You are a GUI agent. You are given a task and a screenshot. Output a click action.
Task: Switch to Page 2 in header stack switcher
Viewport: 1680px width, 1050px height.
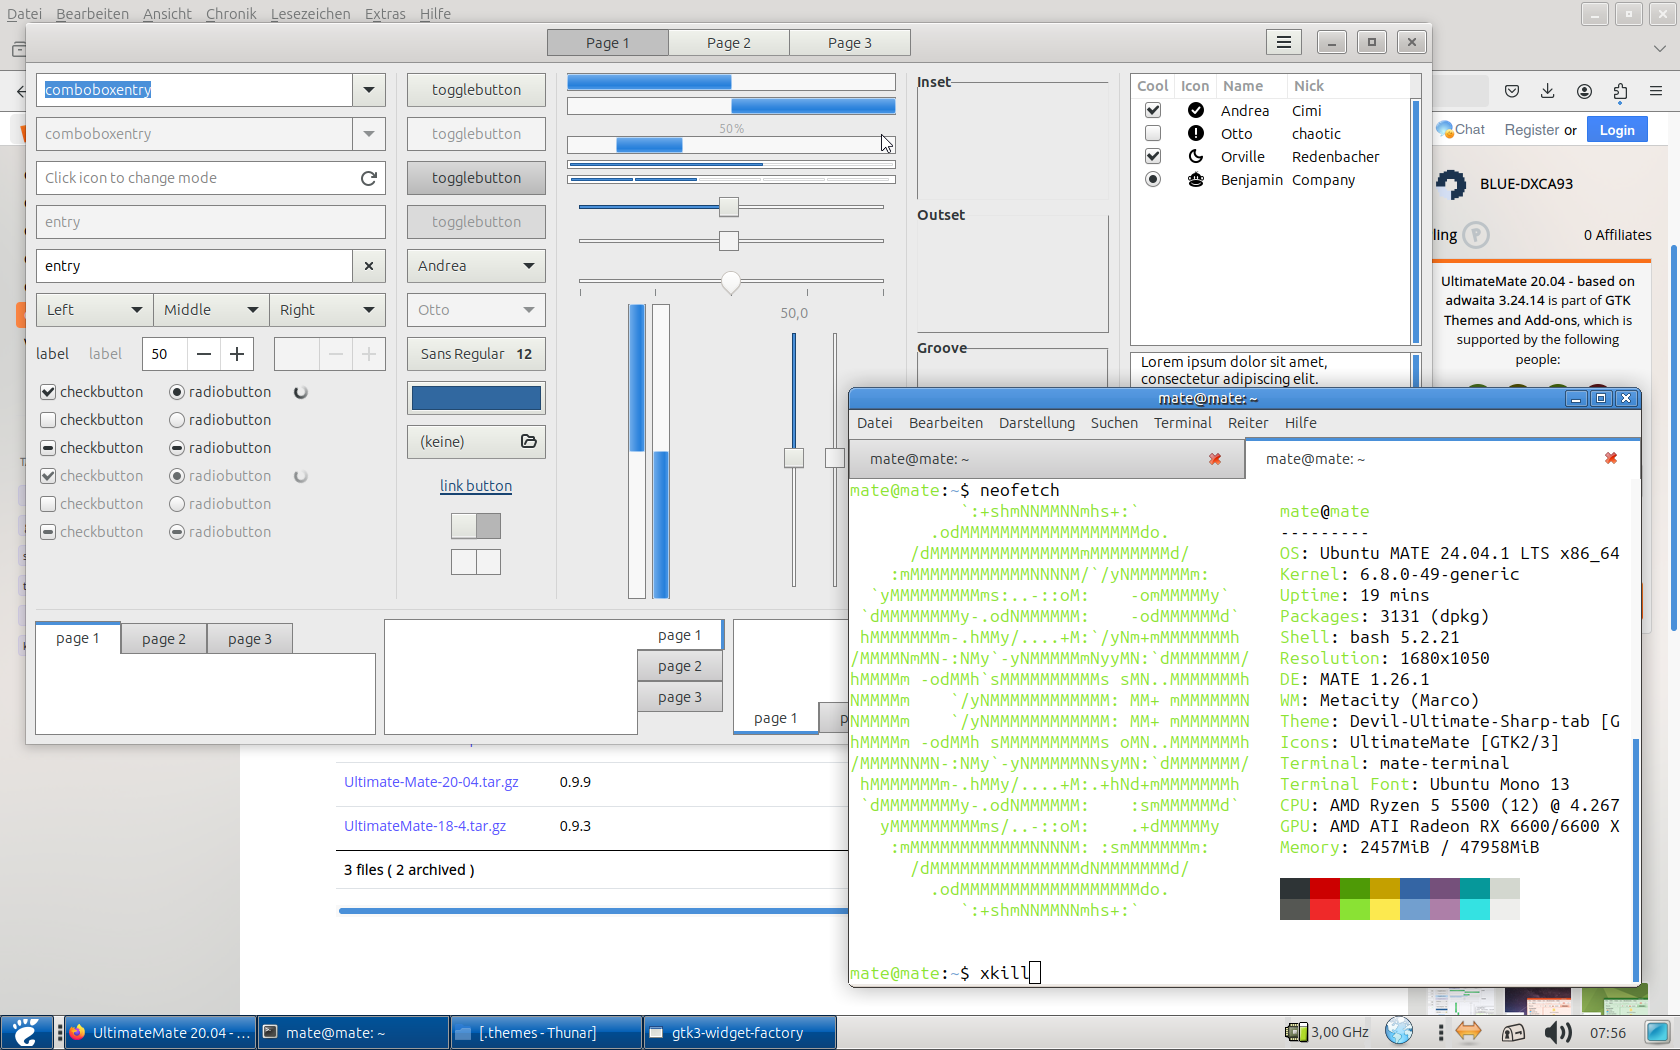pos(729,43)
